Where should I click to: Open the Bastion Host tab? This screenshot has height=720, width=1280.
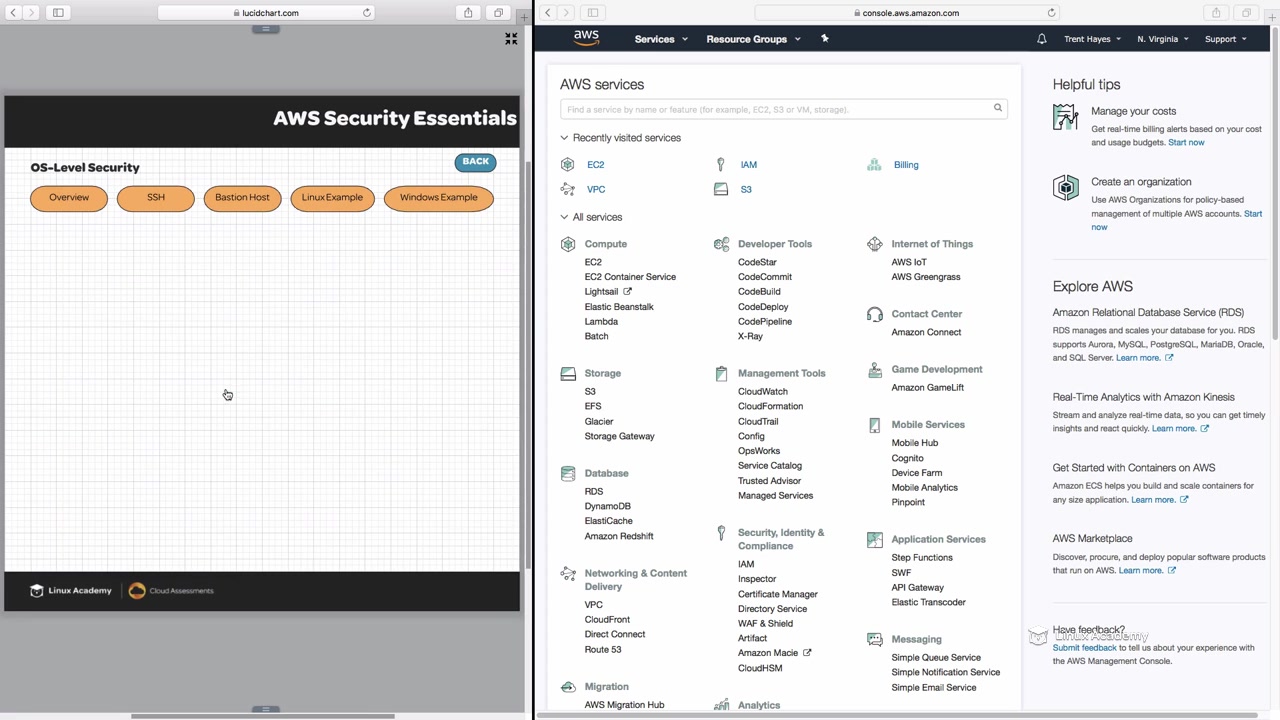pos(242,198)
